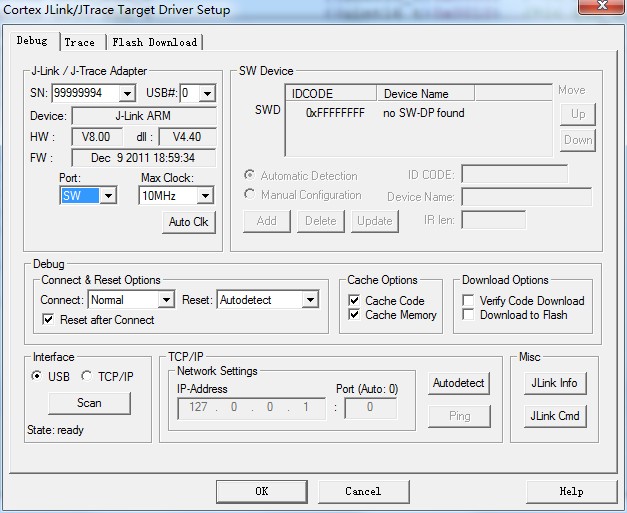
Task: Click the IP-Address field
Action: point(252,408)
